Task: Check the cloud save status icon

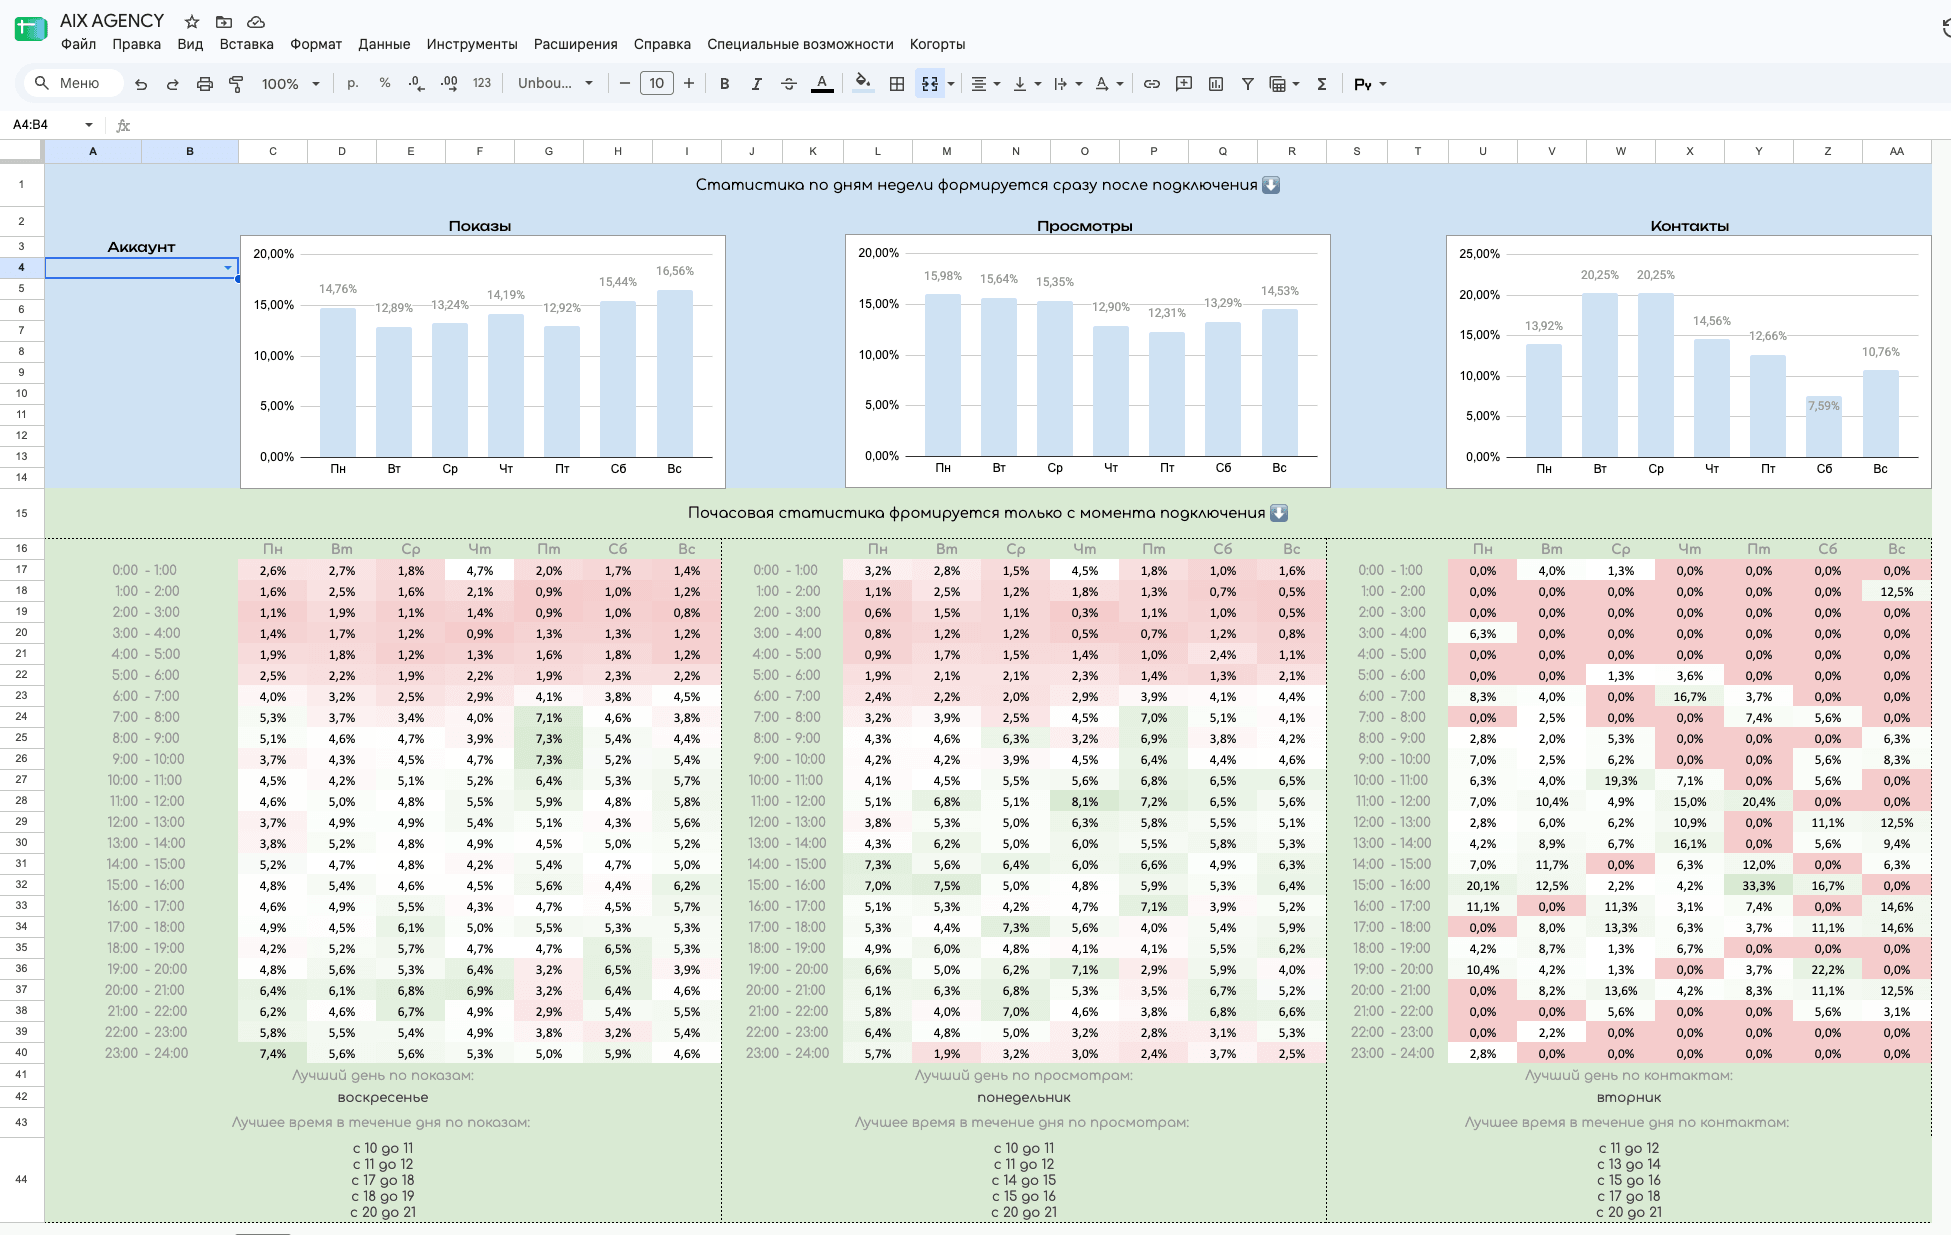Action: 256,21
